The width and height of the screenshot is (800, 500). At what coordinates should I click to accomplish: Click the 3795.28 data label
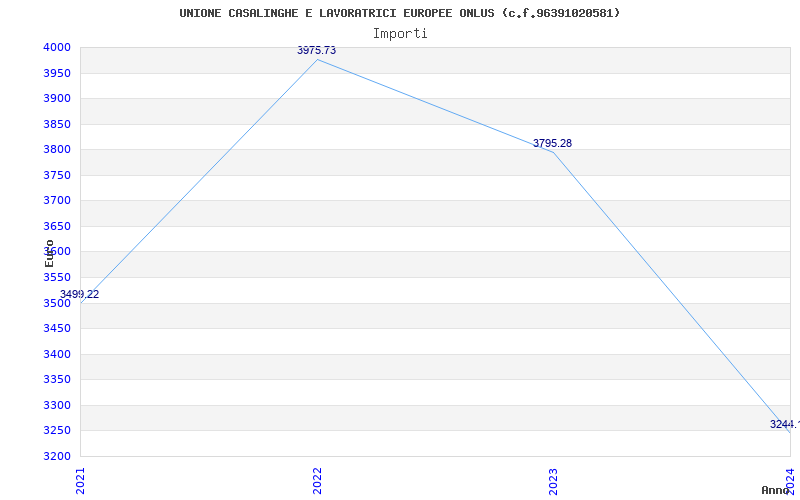tap(553, 143)
